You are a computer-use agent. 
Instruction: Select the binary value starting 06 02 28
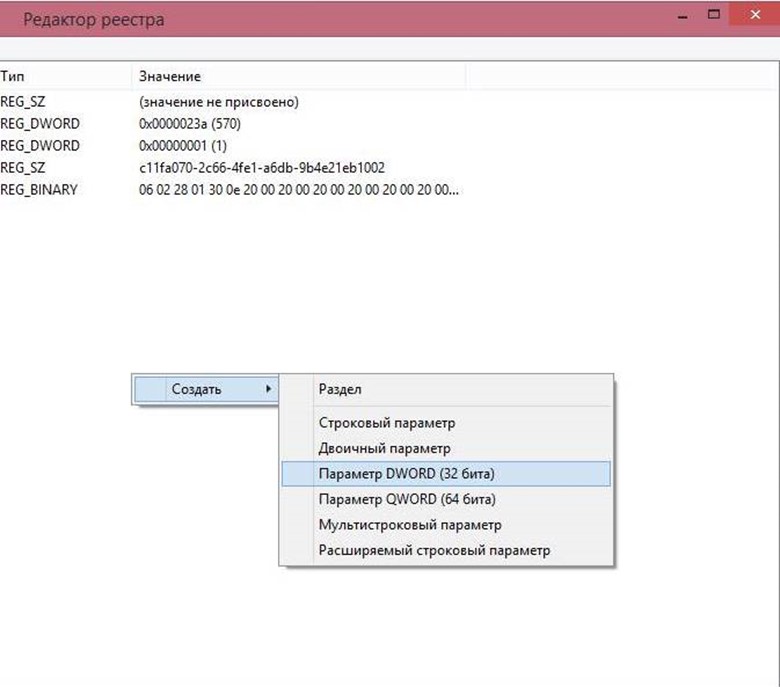coord(300,190)
